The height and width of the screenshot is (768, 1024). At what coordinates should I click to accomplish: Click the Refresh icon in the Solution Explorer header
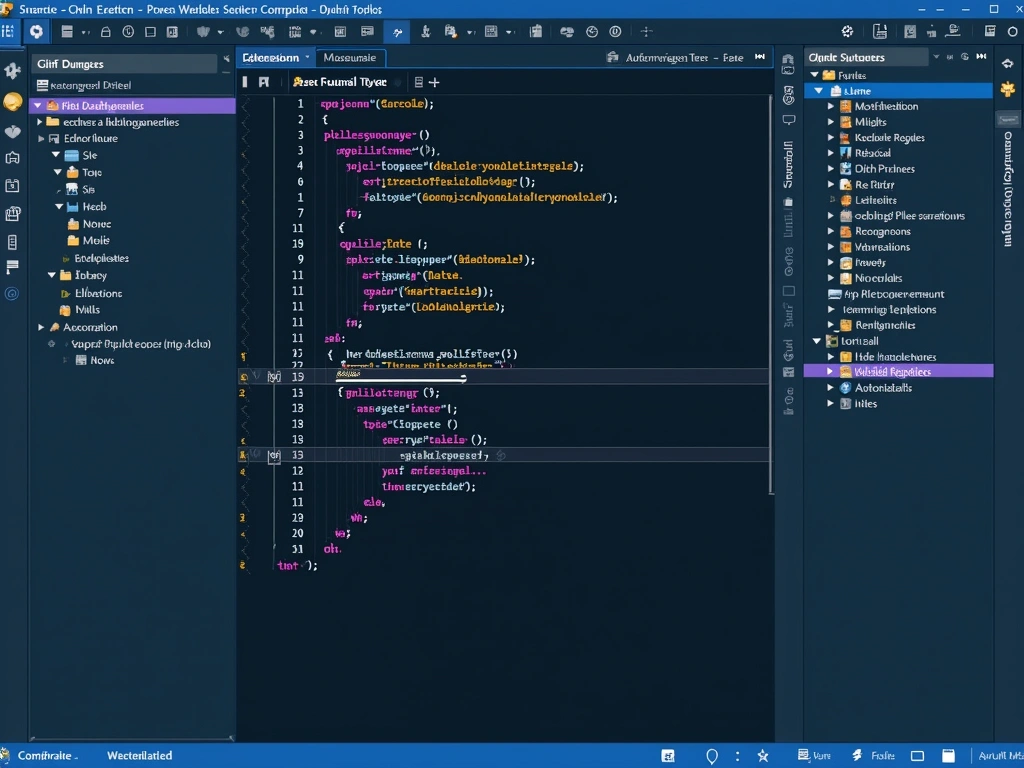(x=966, y=57)
